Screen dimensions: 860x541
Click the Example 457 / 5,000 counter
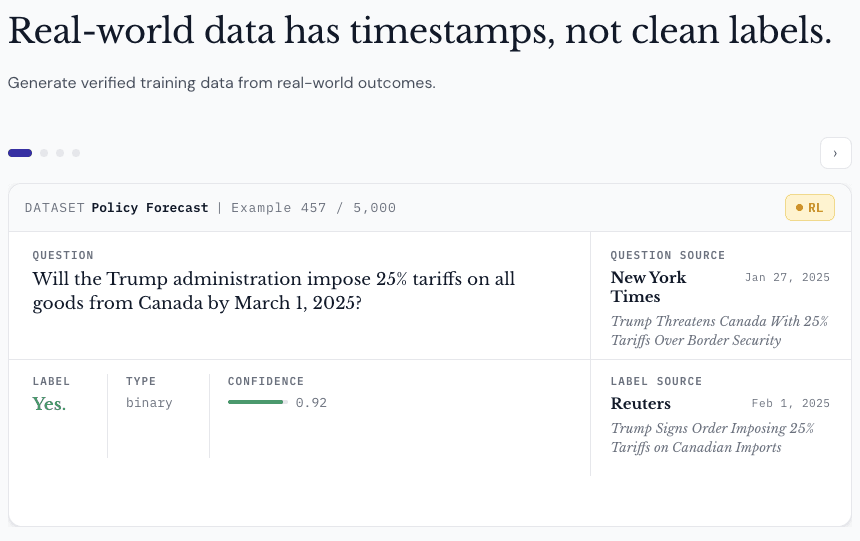tap(313, 208)
